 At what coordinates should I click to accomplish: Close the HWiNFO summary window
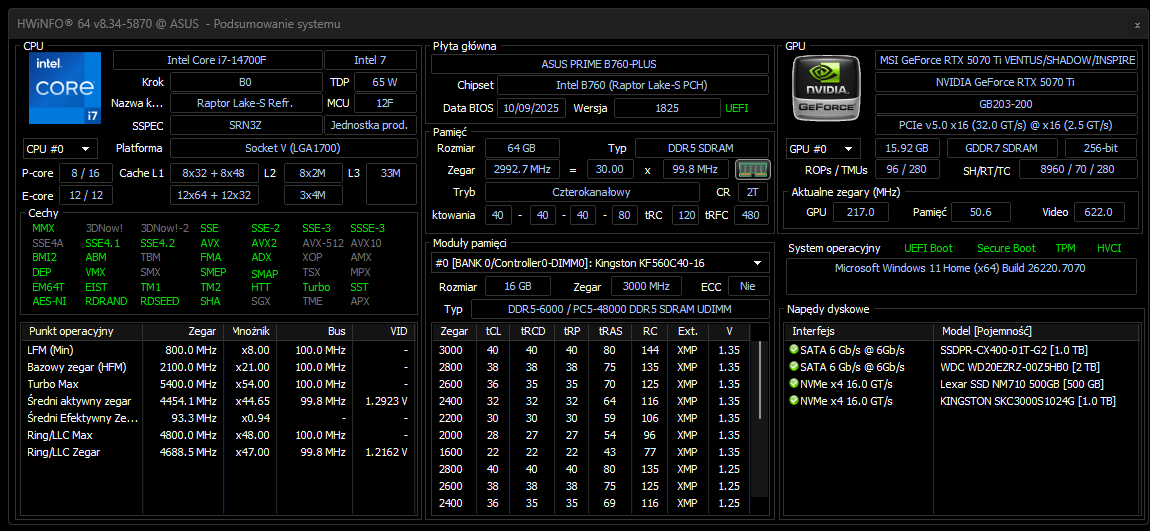pos(1136,24)
